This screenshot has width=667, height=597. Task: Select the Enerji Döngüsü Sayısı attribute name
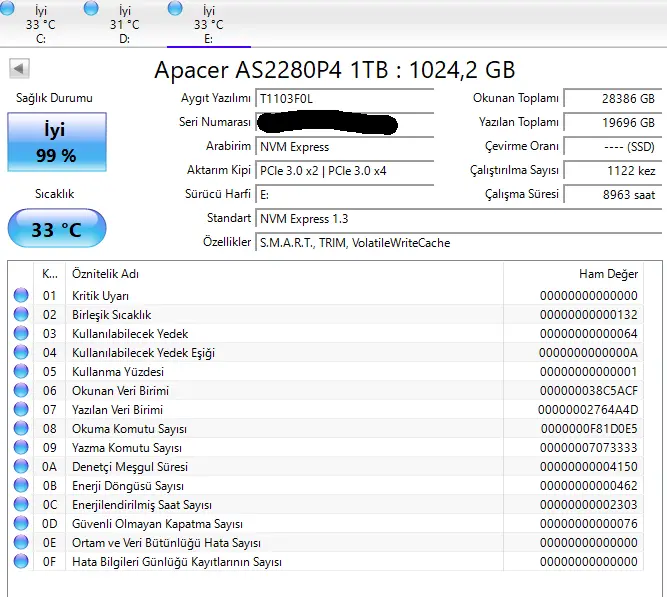click(x=128, y=486)
